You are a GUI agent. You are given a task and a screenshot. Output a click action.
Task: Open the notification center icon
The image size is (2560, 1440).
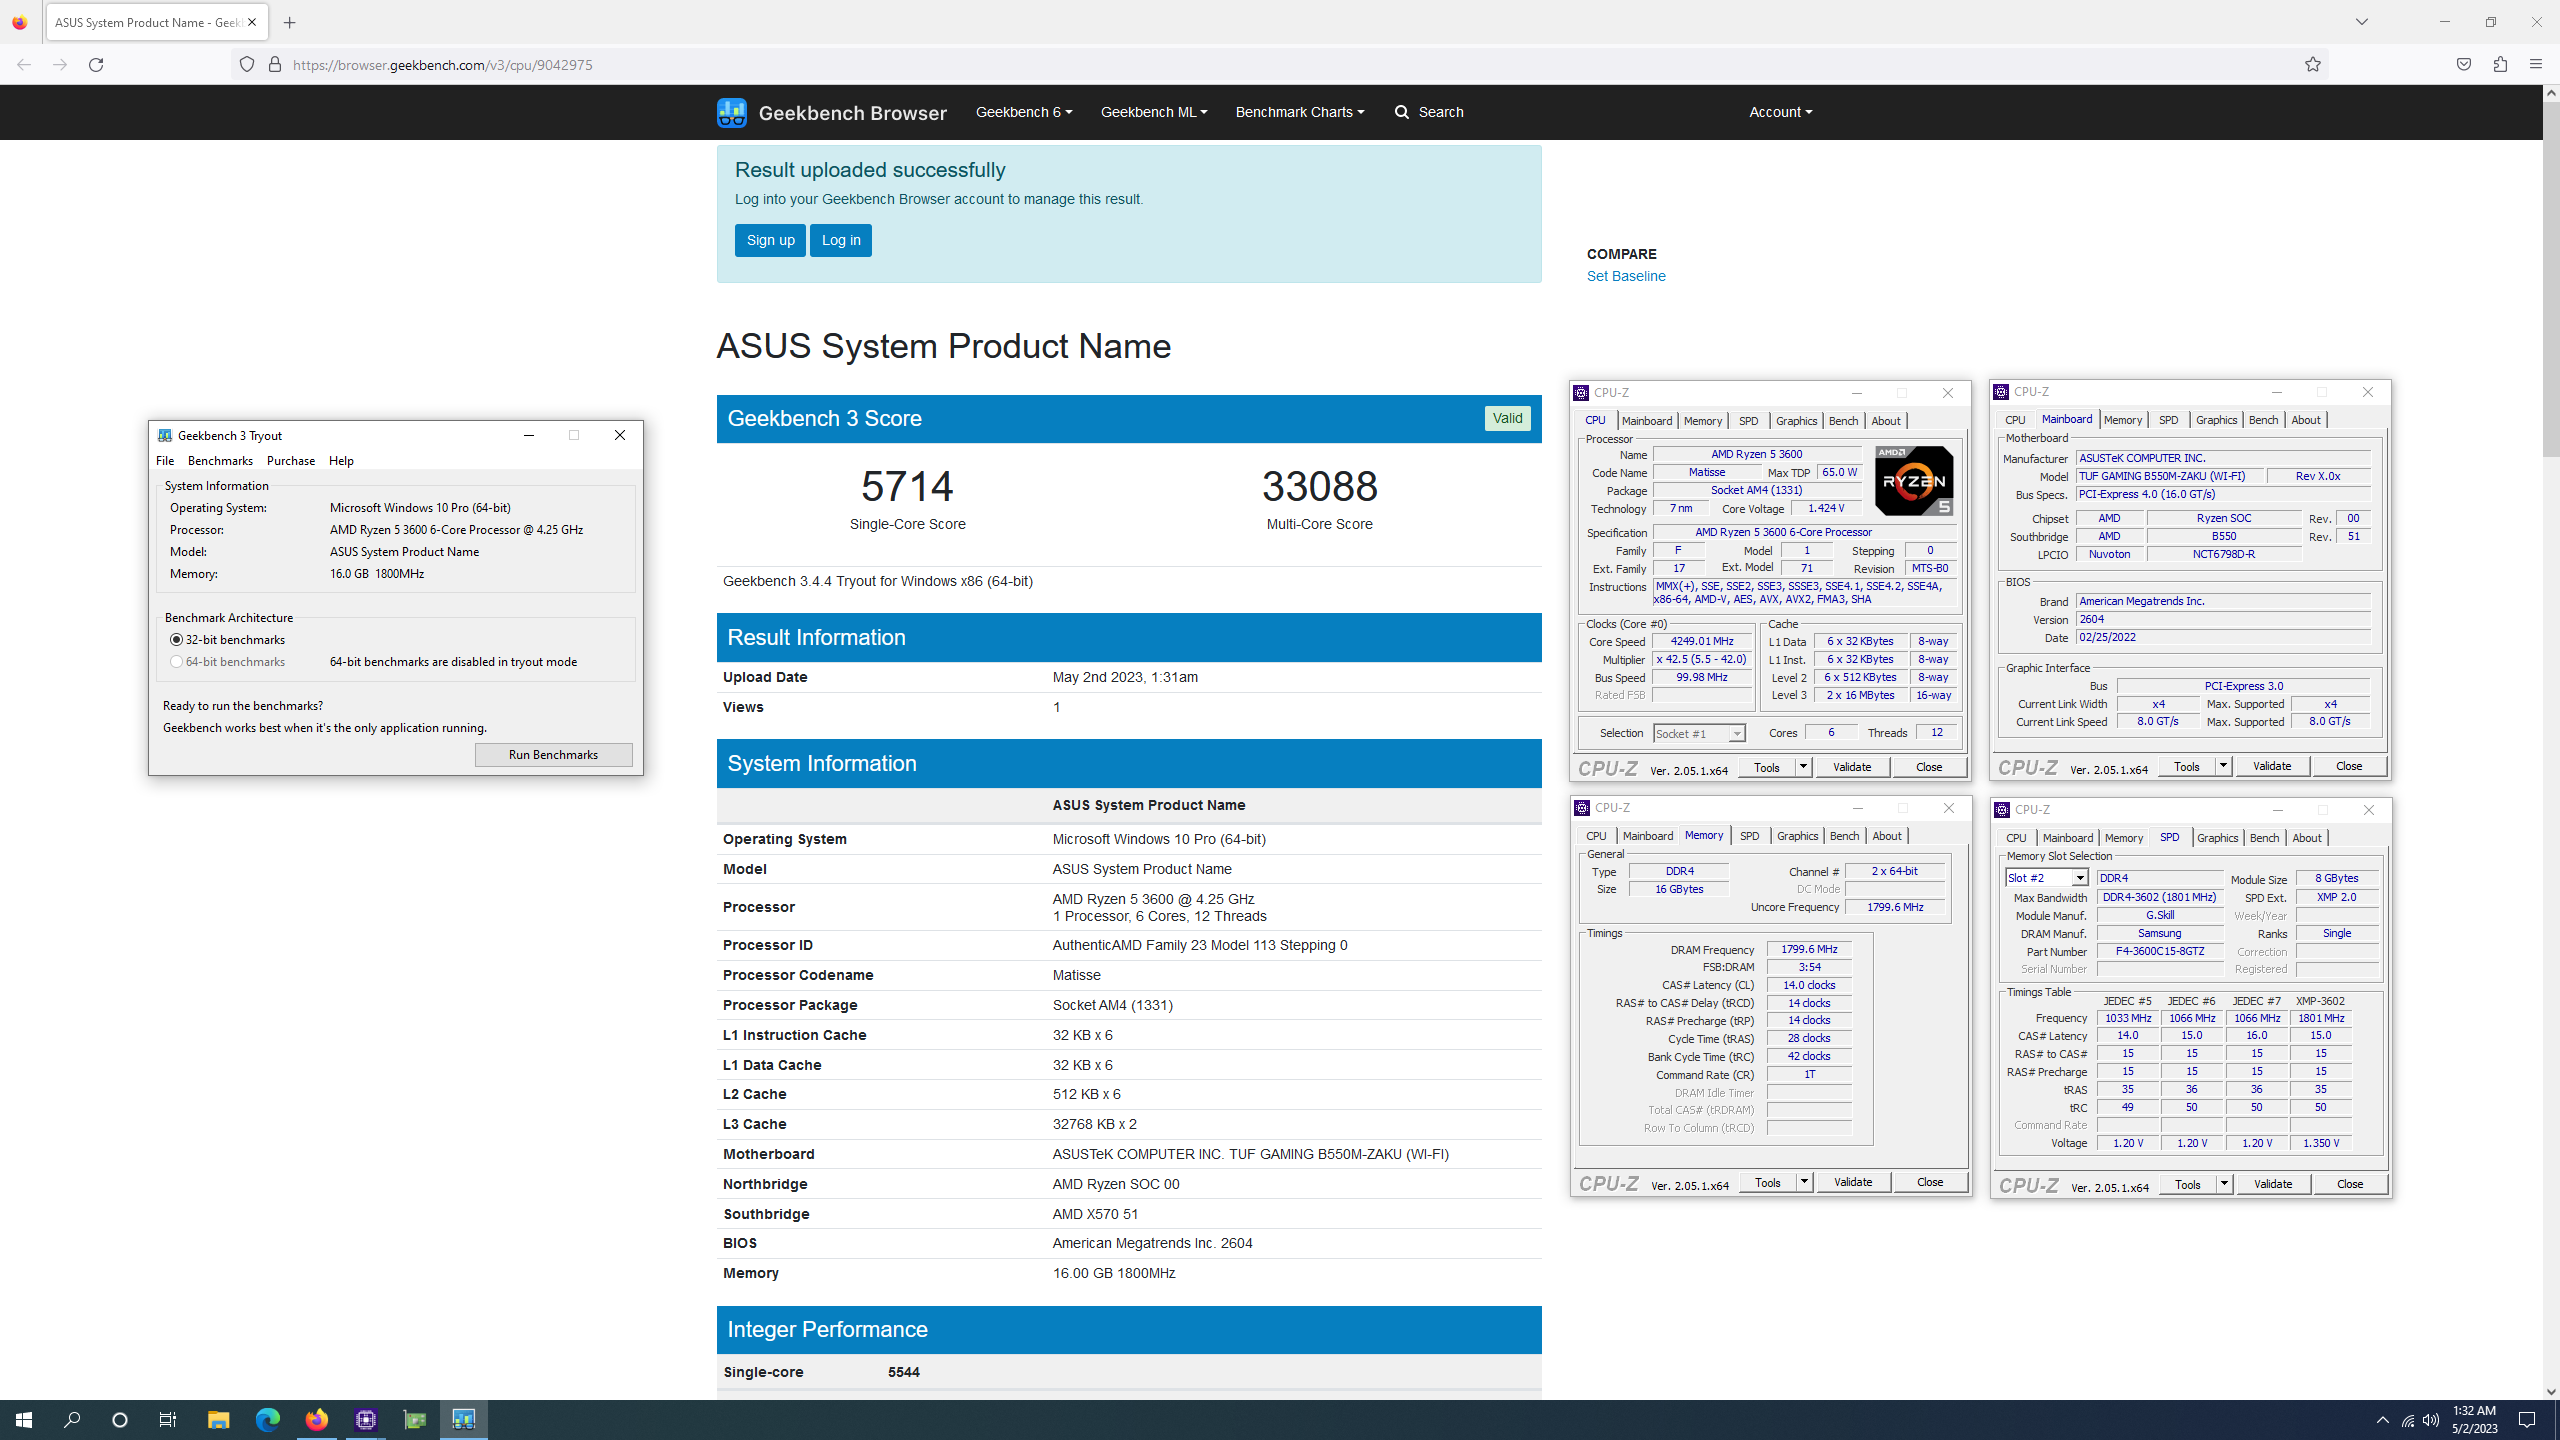[x=2527, y=1420]
